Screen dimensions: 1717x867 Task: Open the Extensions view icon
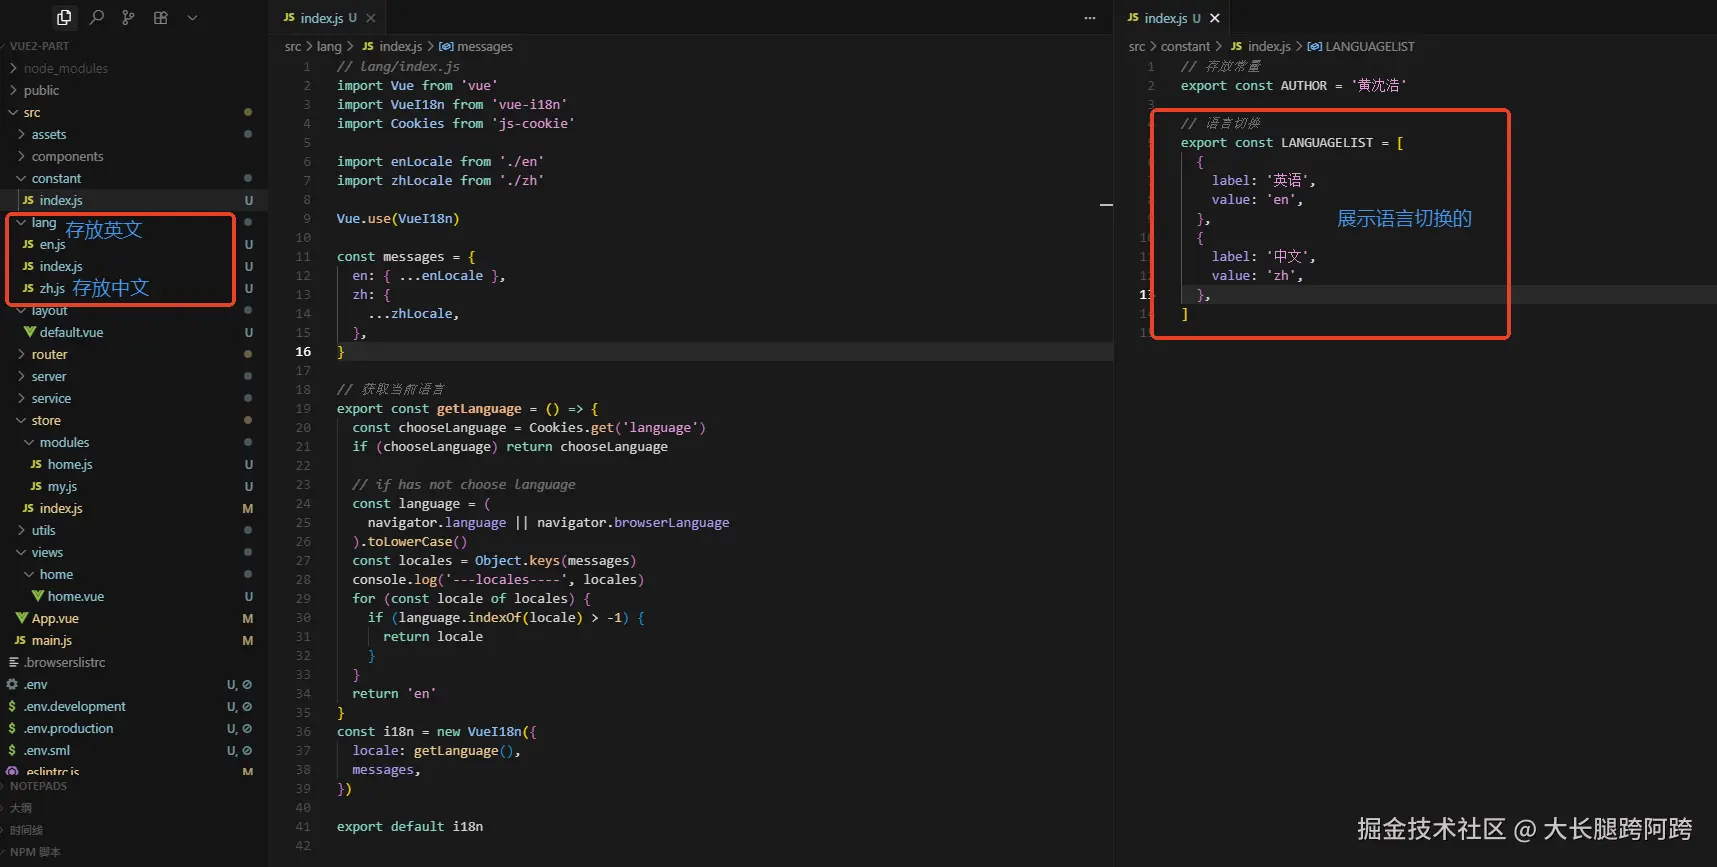click(x=160, y=17)
